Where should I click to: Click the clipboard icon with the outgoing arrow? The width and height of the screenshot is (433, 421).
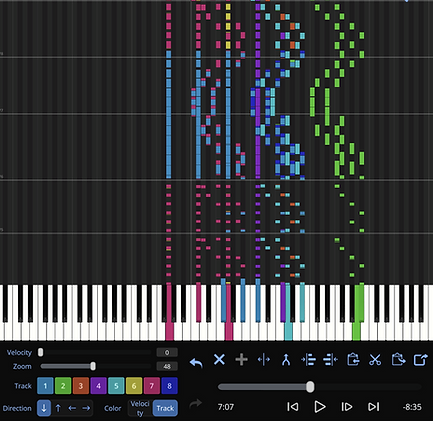(x=398, y=359)
